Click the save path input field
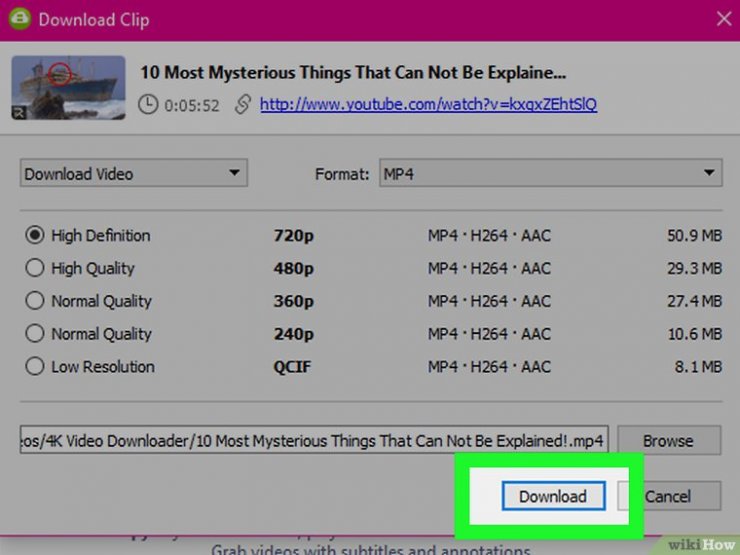Screen dimensions: 740x555 (x=314, y=440)
